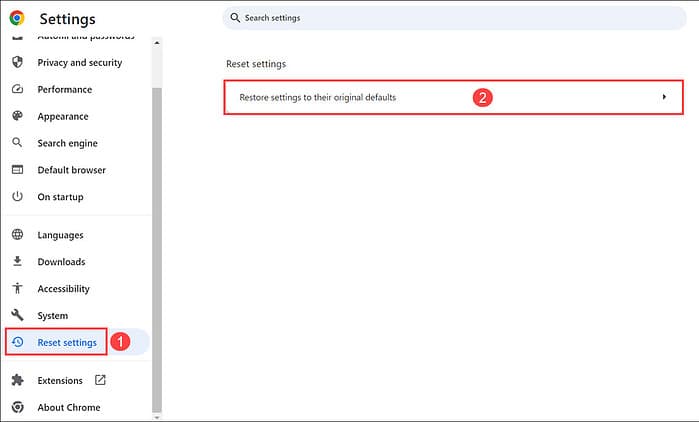Click the Appearance palette icon
This screenshot has width=699, height=422.
(x=17, y=116)
